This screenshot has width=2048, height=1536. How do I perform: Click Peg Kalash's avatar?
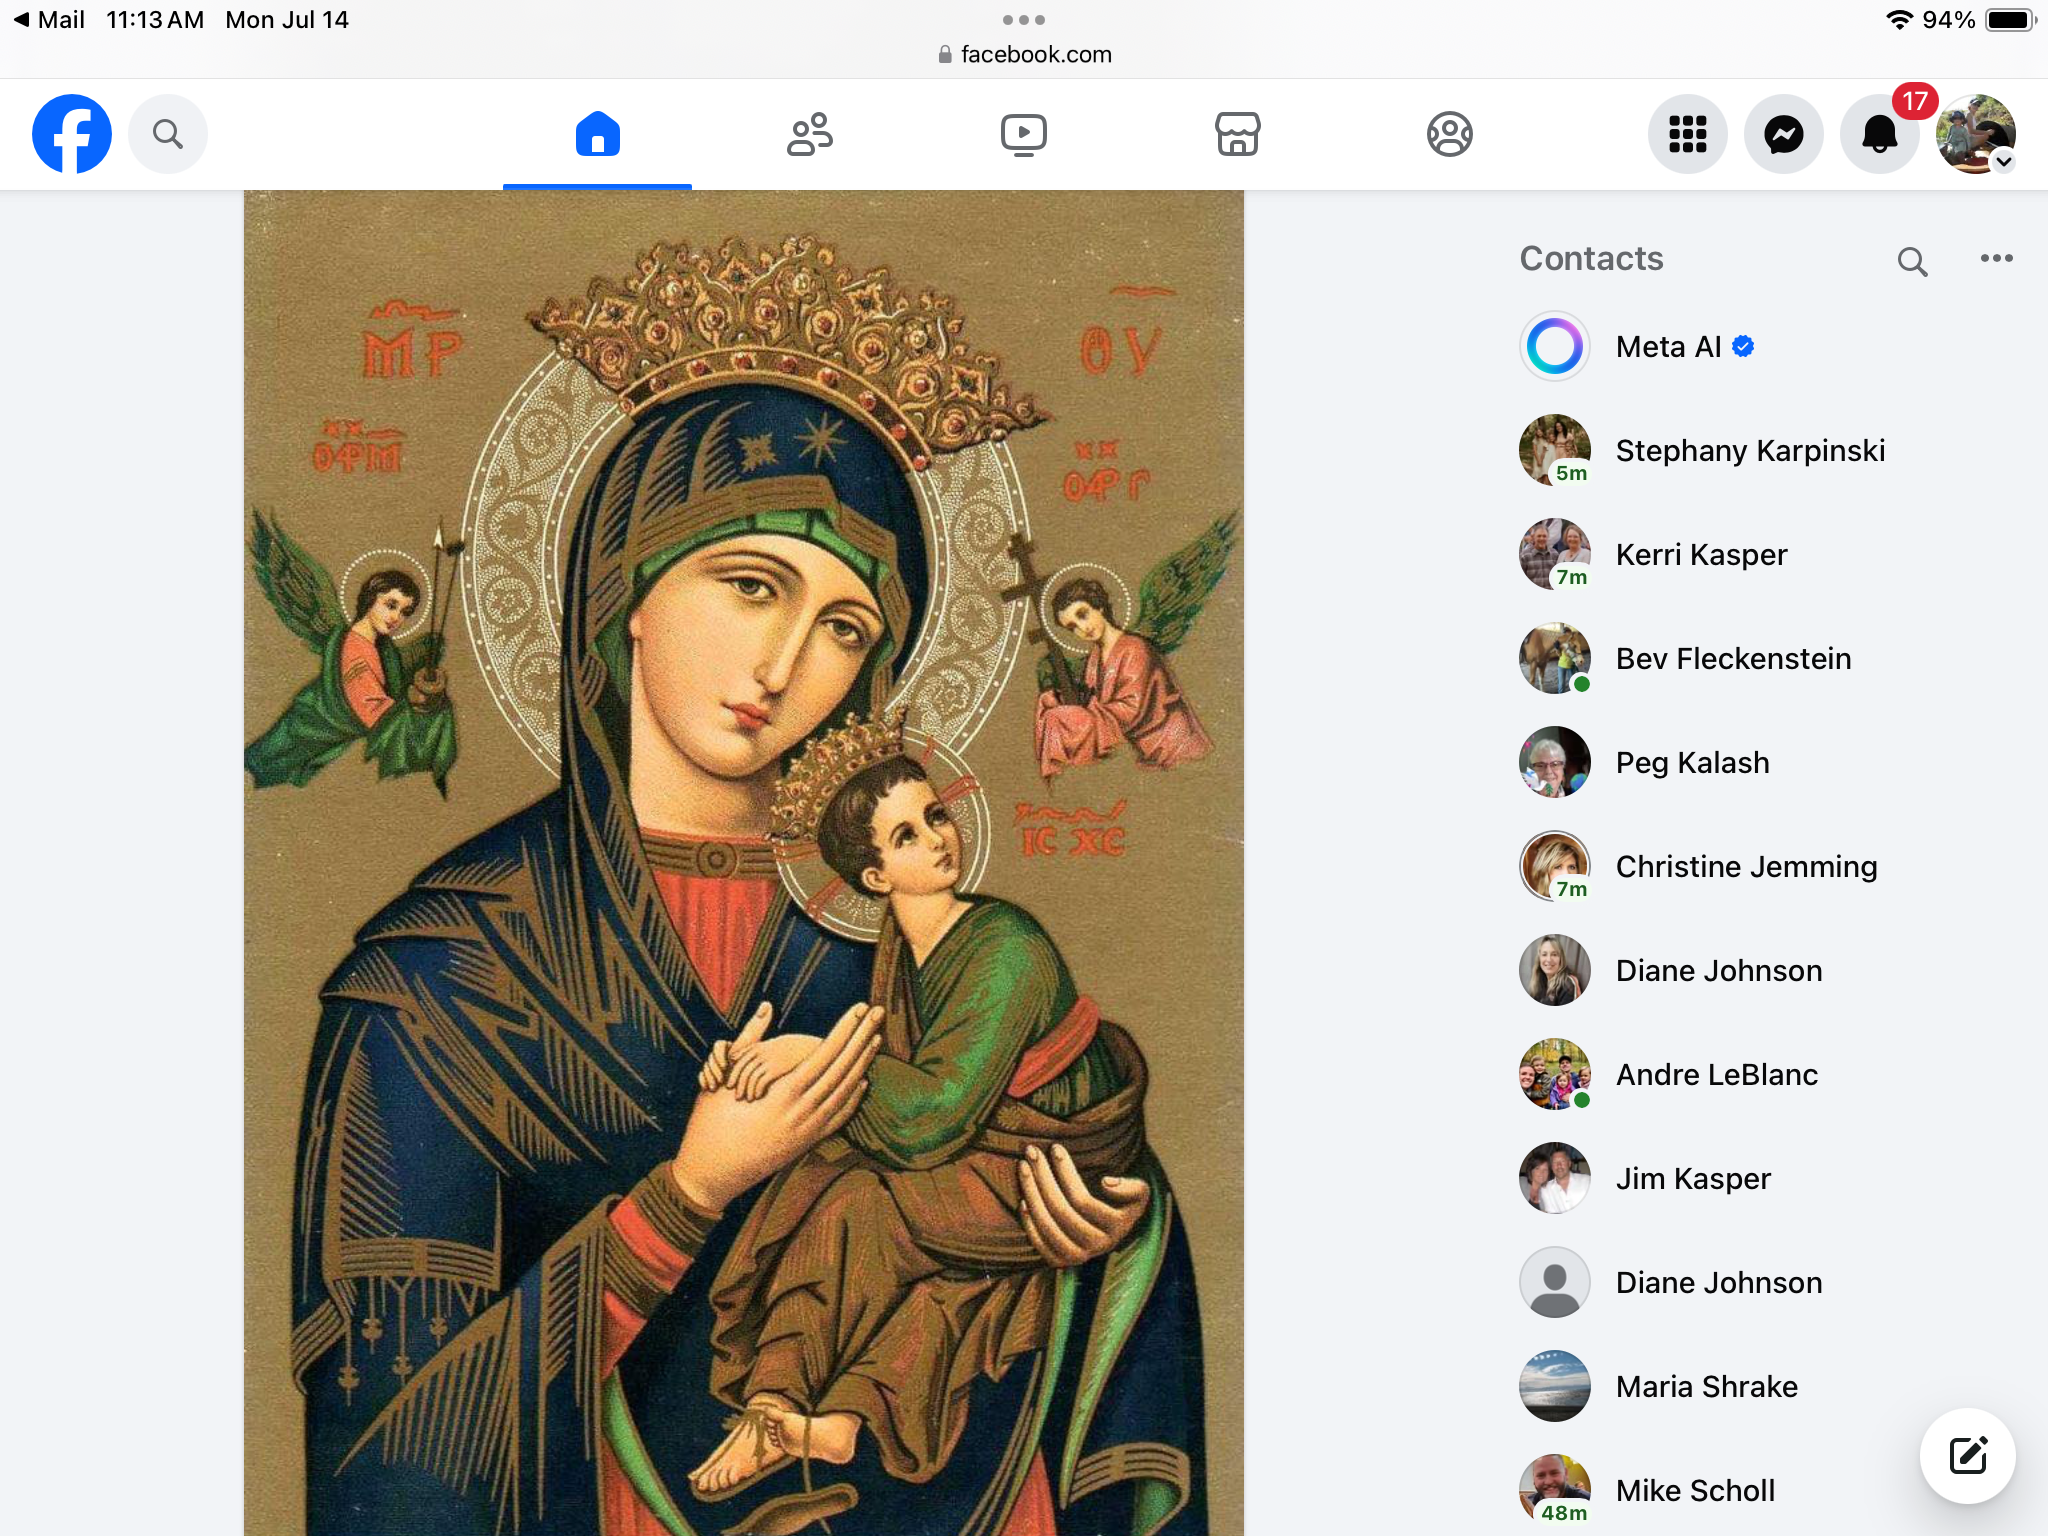coord(1555,763)
